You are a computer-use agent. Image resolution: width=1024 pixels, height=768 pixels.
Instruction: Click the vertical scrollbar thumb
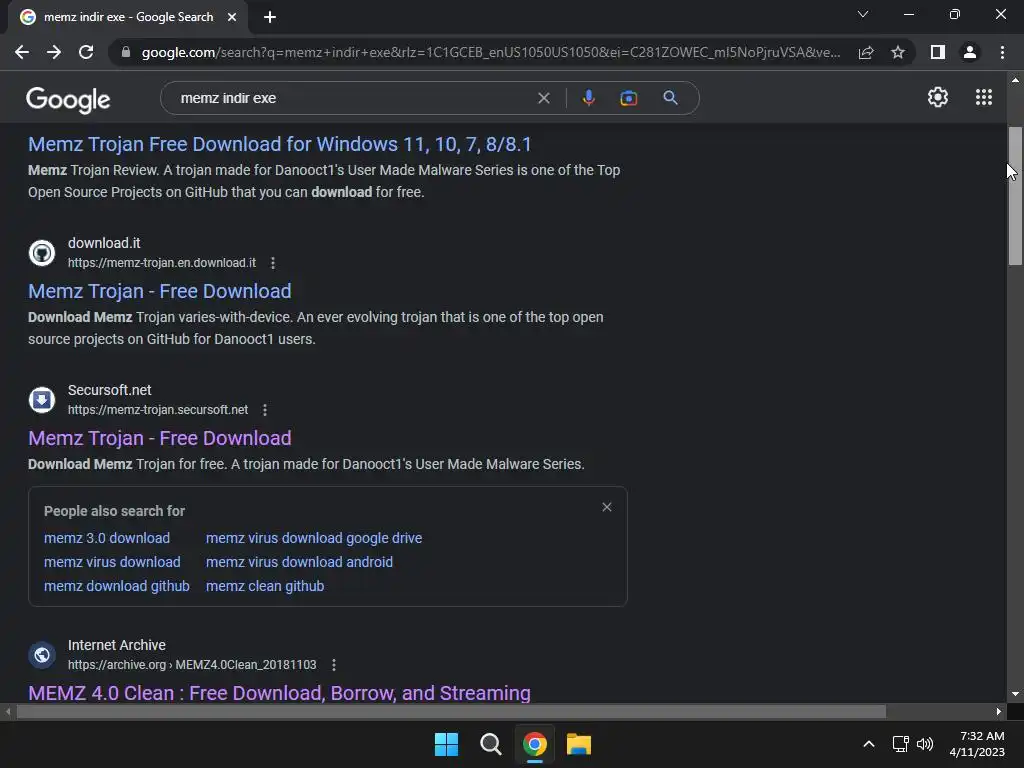[1015, 196]
